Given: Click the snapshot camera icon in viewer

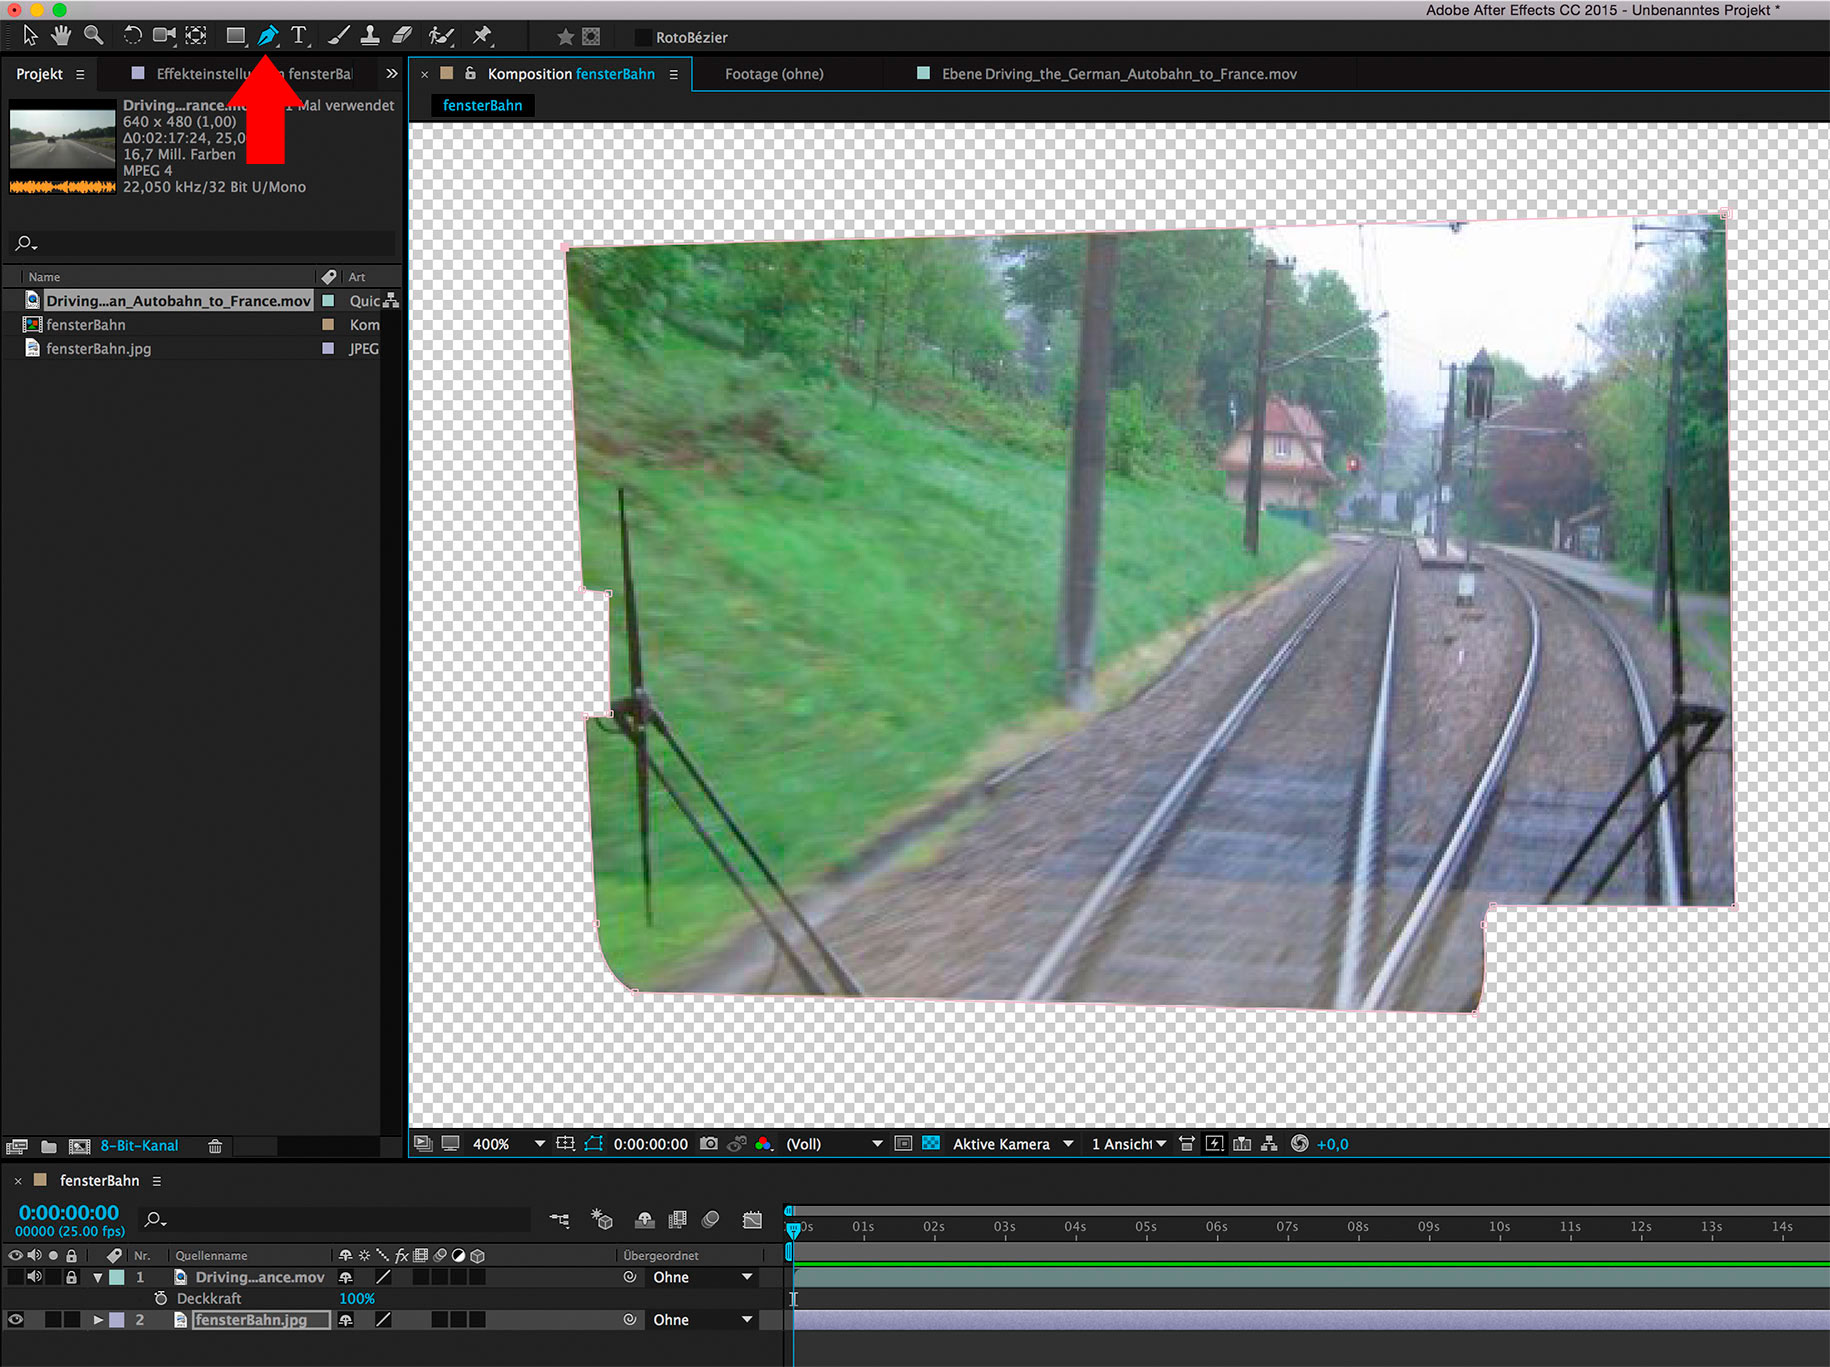Looking at the screenshot, I should (709, 1144).
